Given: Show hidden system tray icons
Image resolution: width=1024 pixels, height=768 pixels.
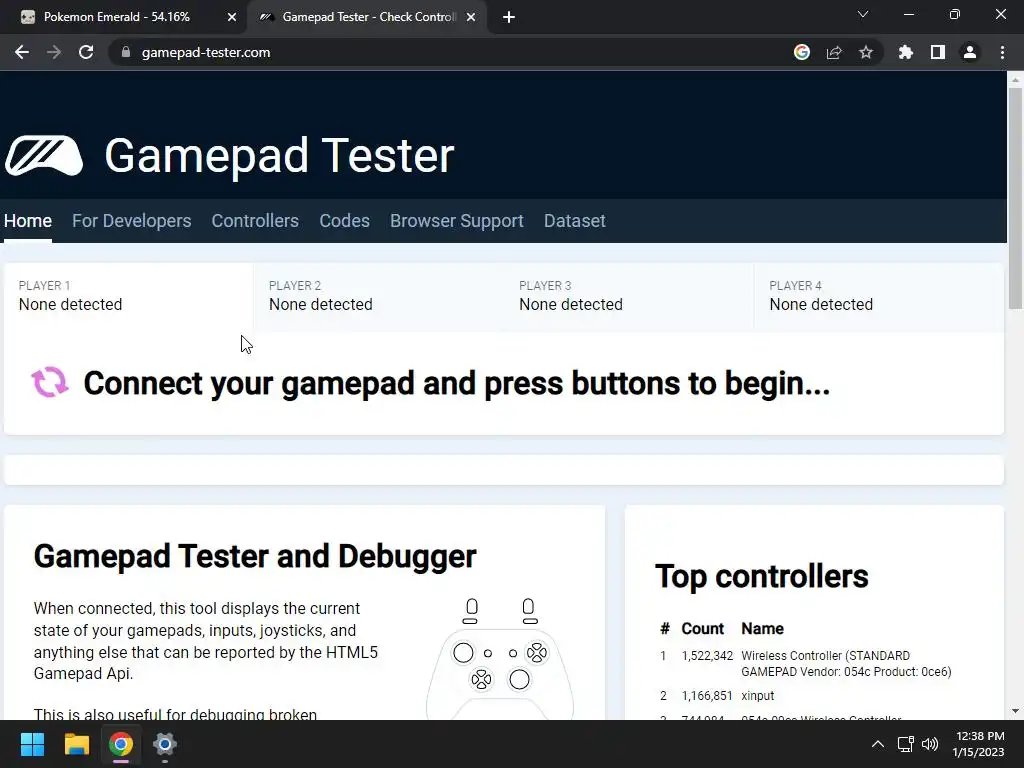Looking at the screenshot, I should point(878,744).
